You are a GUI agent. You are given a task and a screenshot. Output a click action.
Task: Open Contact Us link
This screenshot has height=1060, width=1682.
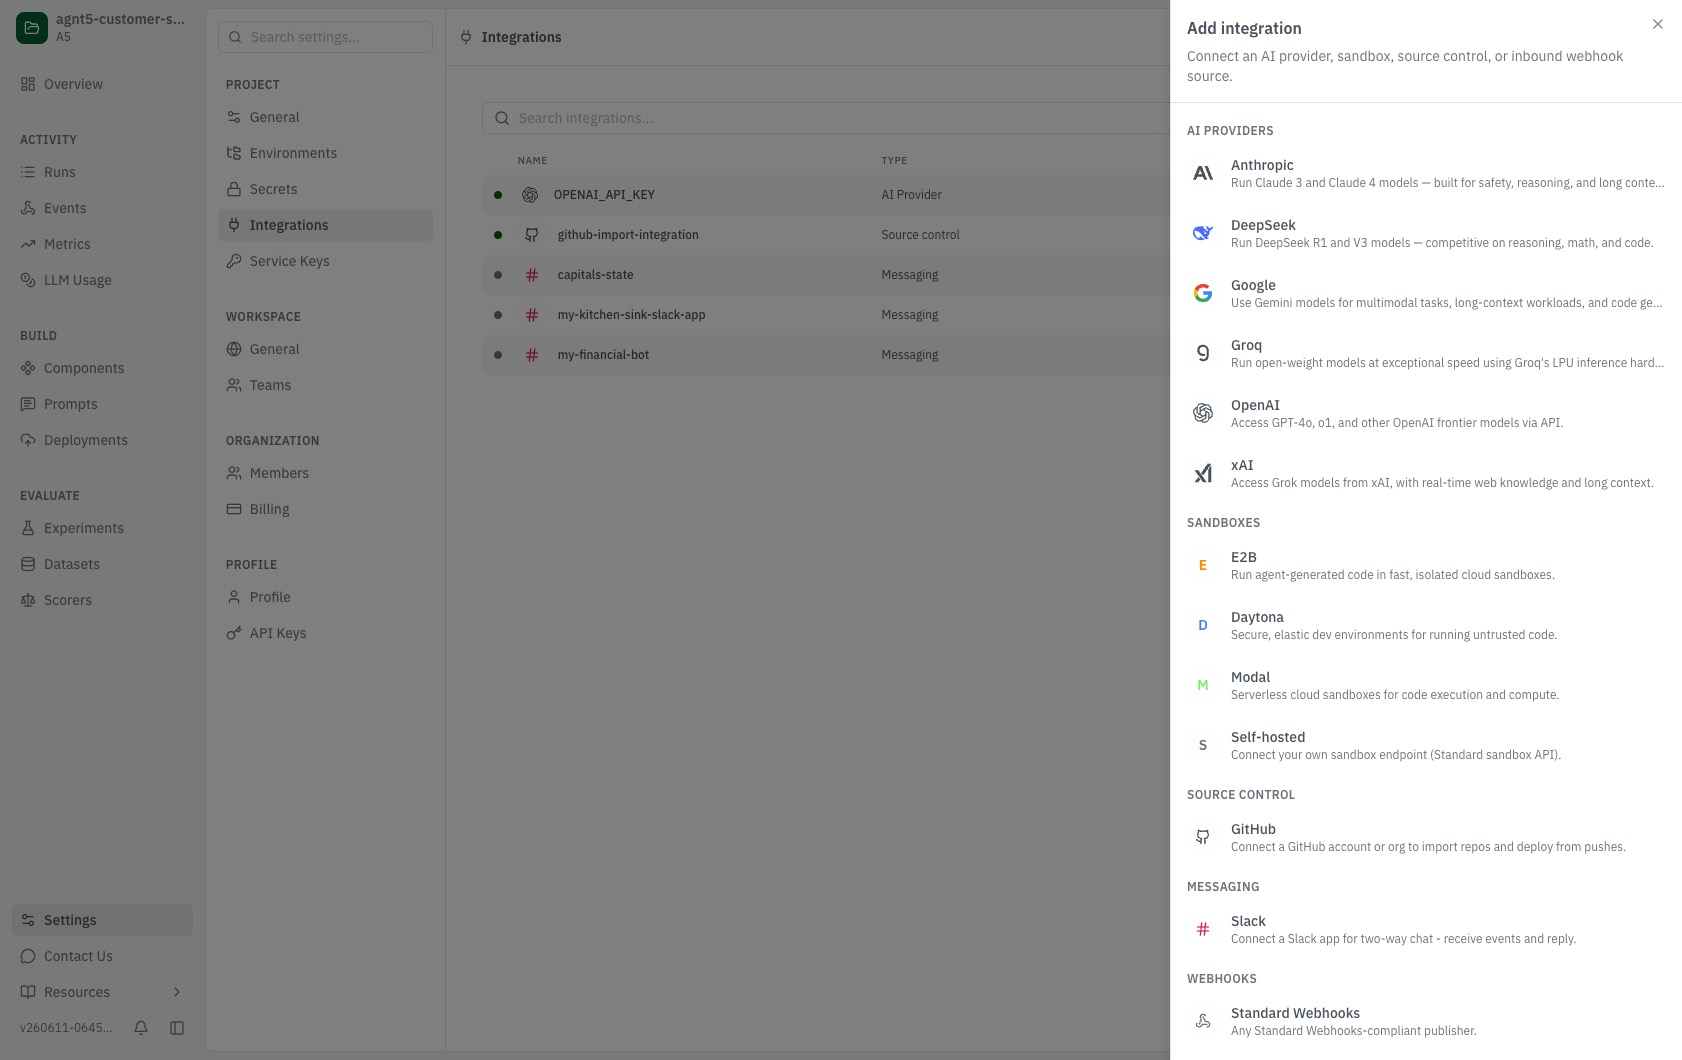[x=102, y=956]
